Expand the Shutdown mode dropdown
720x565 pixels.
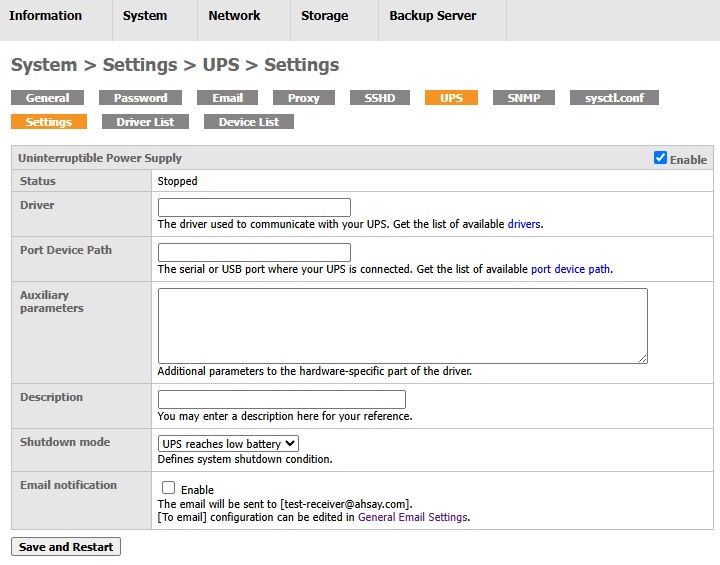[x=229, y=443]
